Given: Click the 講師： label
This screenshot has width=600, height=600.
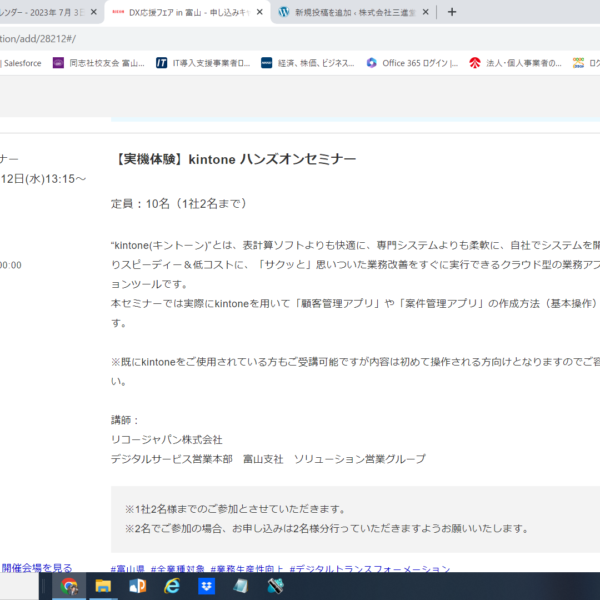Looking at the screenshot, I should click(125, 420).
